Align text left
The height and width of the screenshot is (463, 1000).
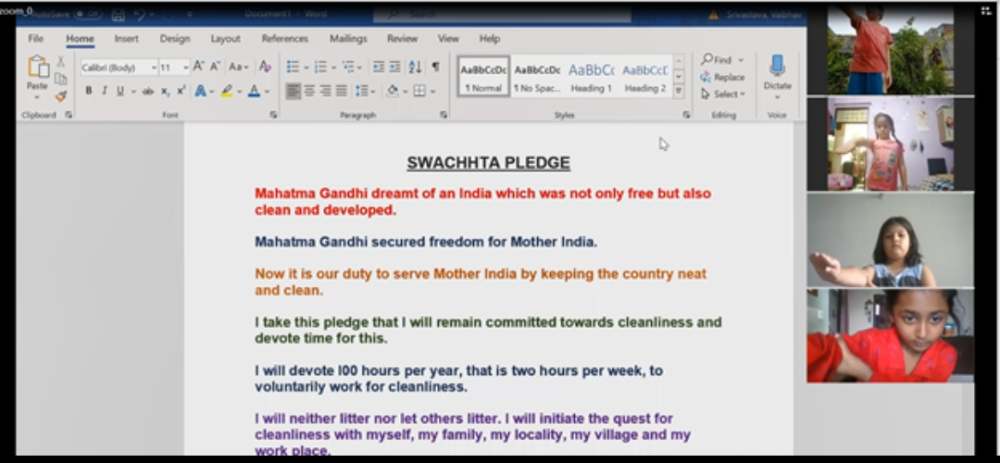click(293, 91)
